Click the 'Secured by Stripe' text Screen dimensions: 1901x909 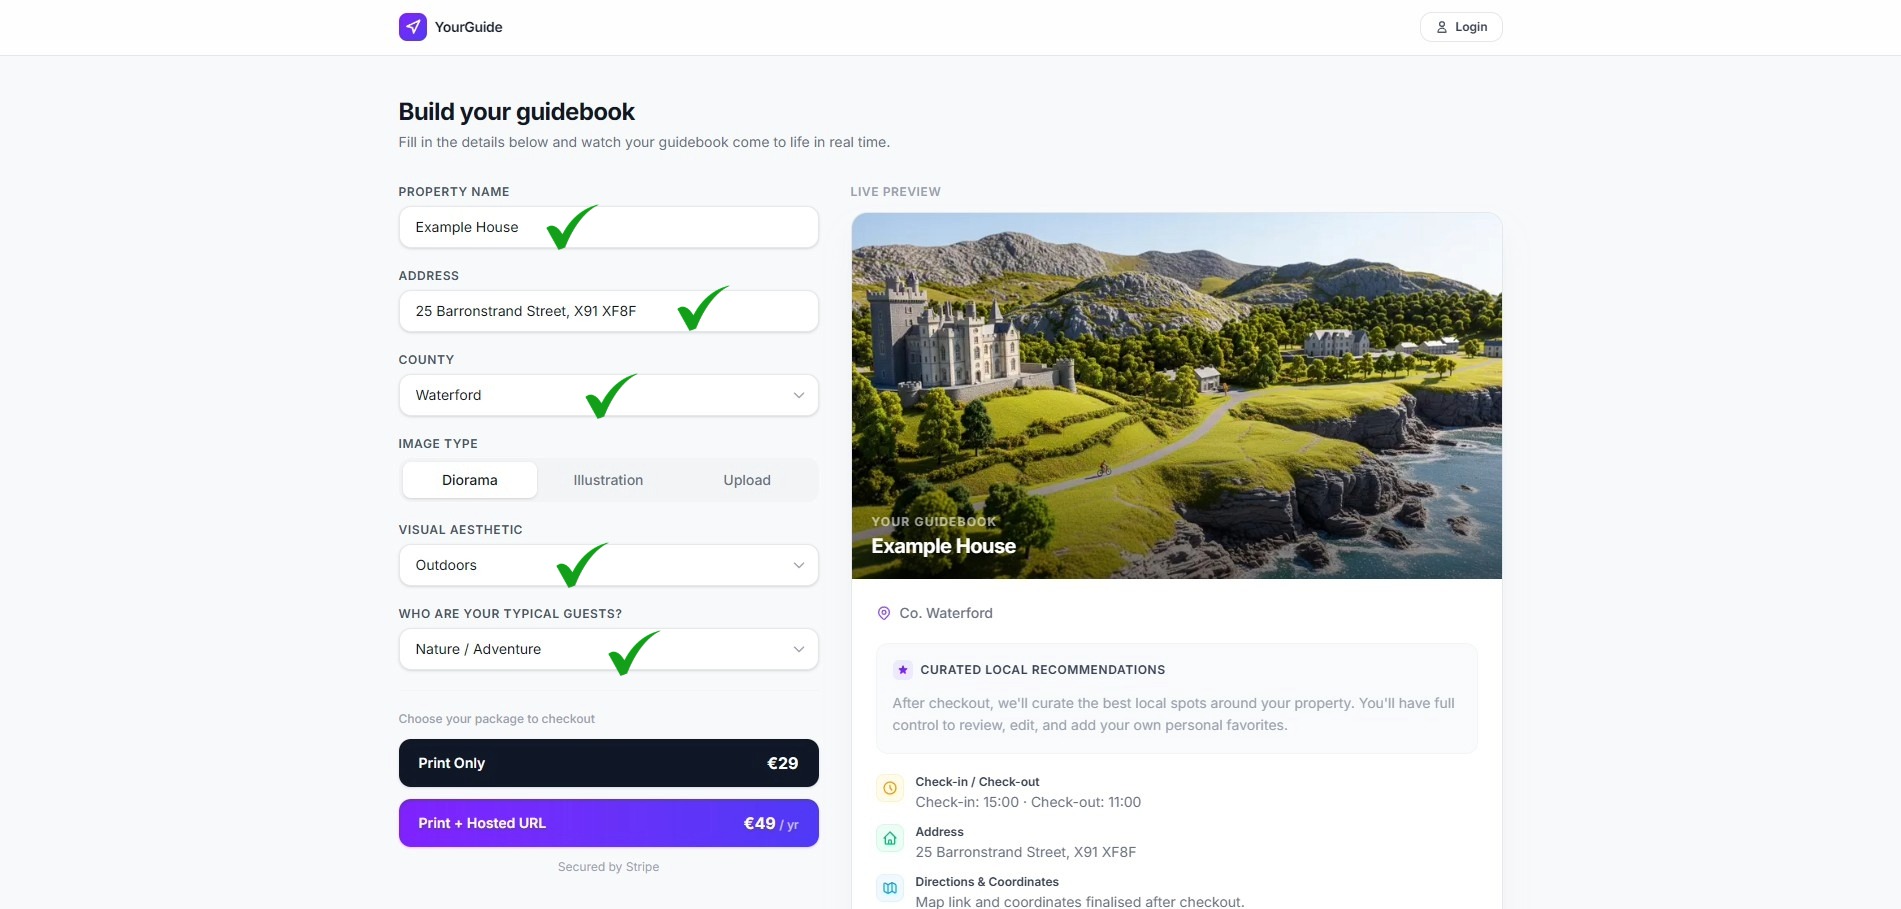coord(608,867)
